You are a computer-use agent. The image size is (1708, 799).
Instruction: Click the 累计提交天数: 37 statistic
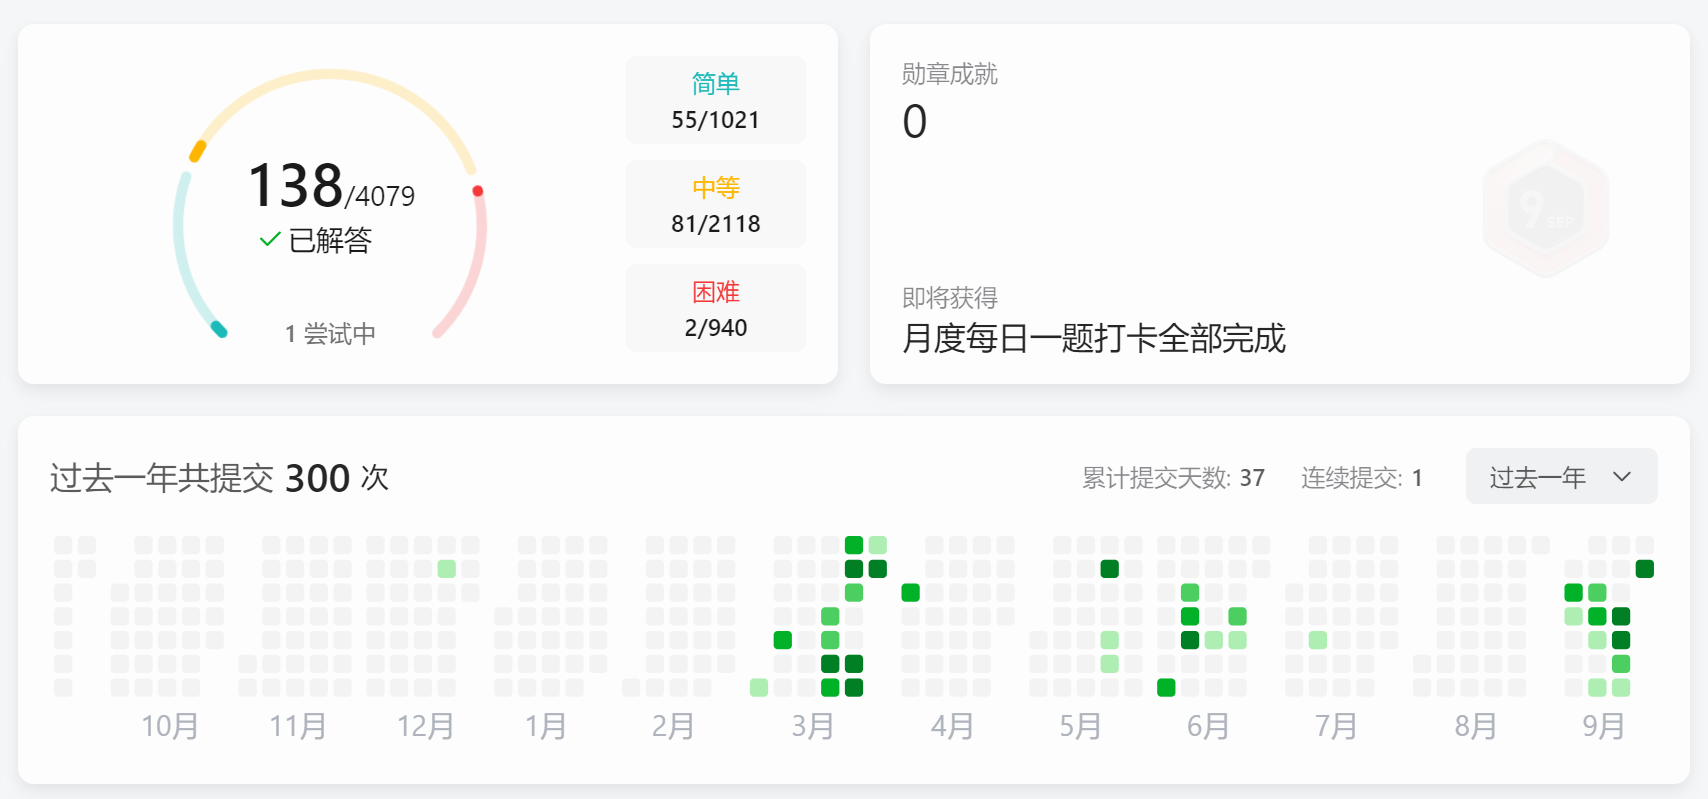pyautogui.click(x=1173, y=478)
